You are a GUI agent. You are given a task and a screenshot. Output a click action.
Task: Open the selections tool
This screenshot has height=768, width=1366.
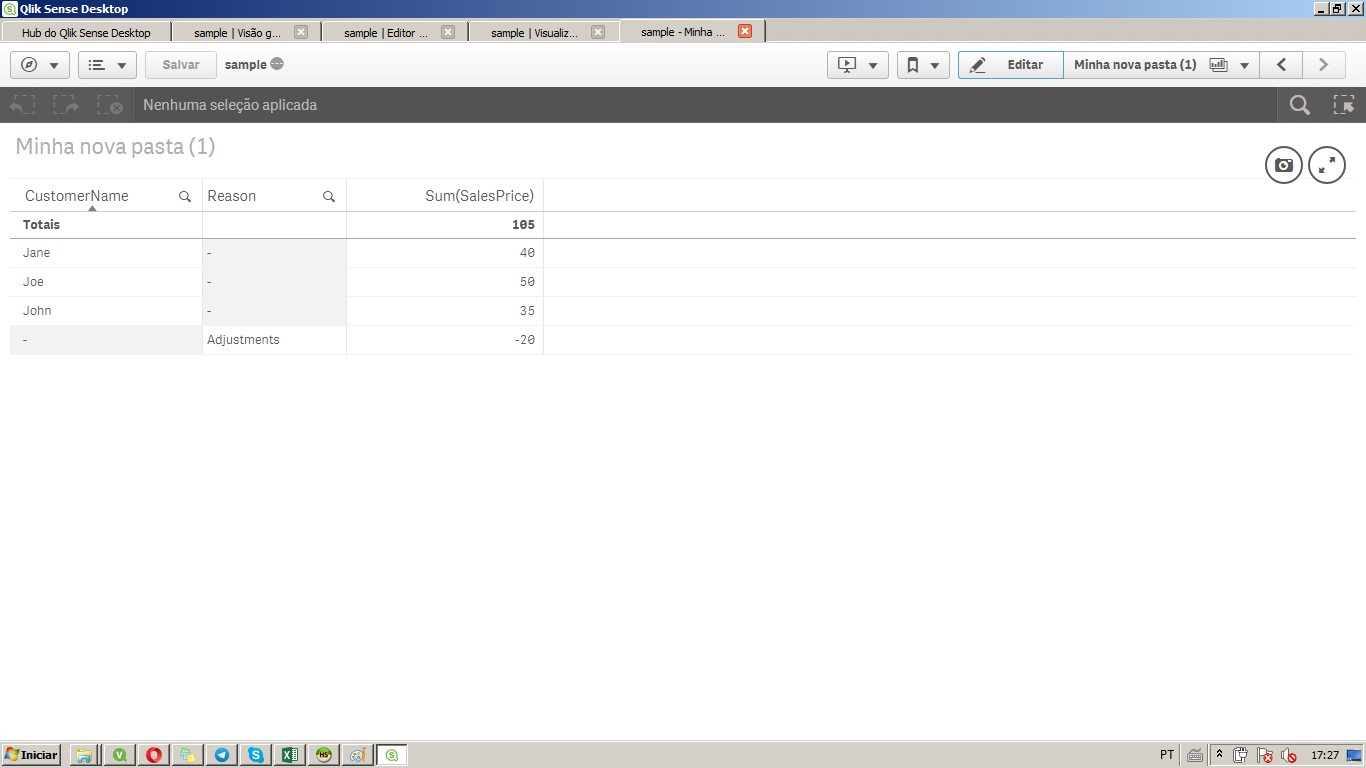1344,105
